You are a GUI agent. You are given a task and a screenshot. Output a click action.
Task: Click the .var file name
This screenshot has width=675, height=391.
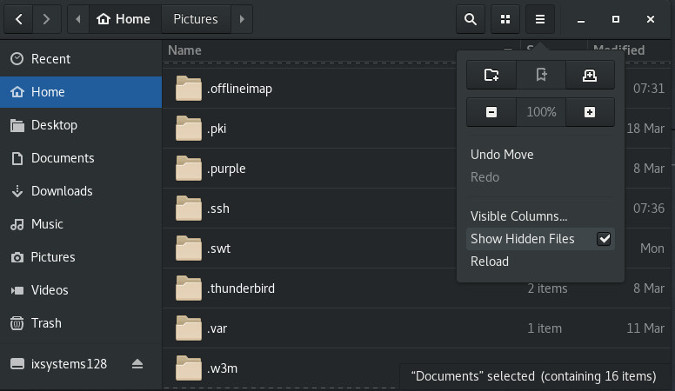217,329
